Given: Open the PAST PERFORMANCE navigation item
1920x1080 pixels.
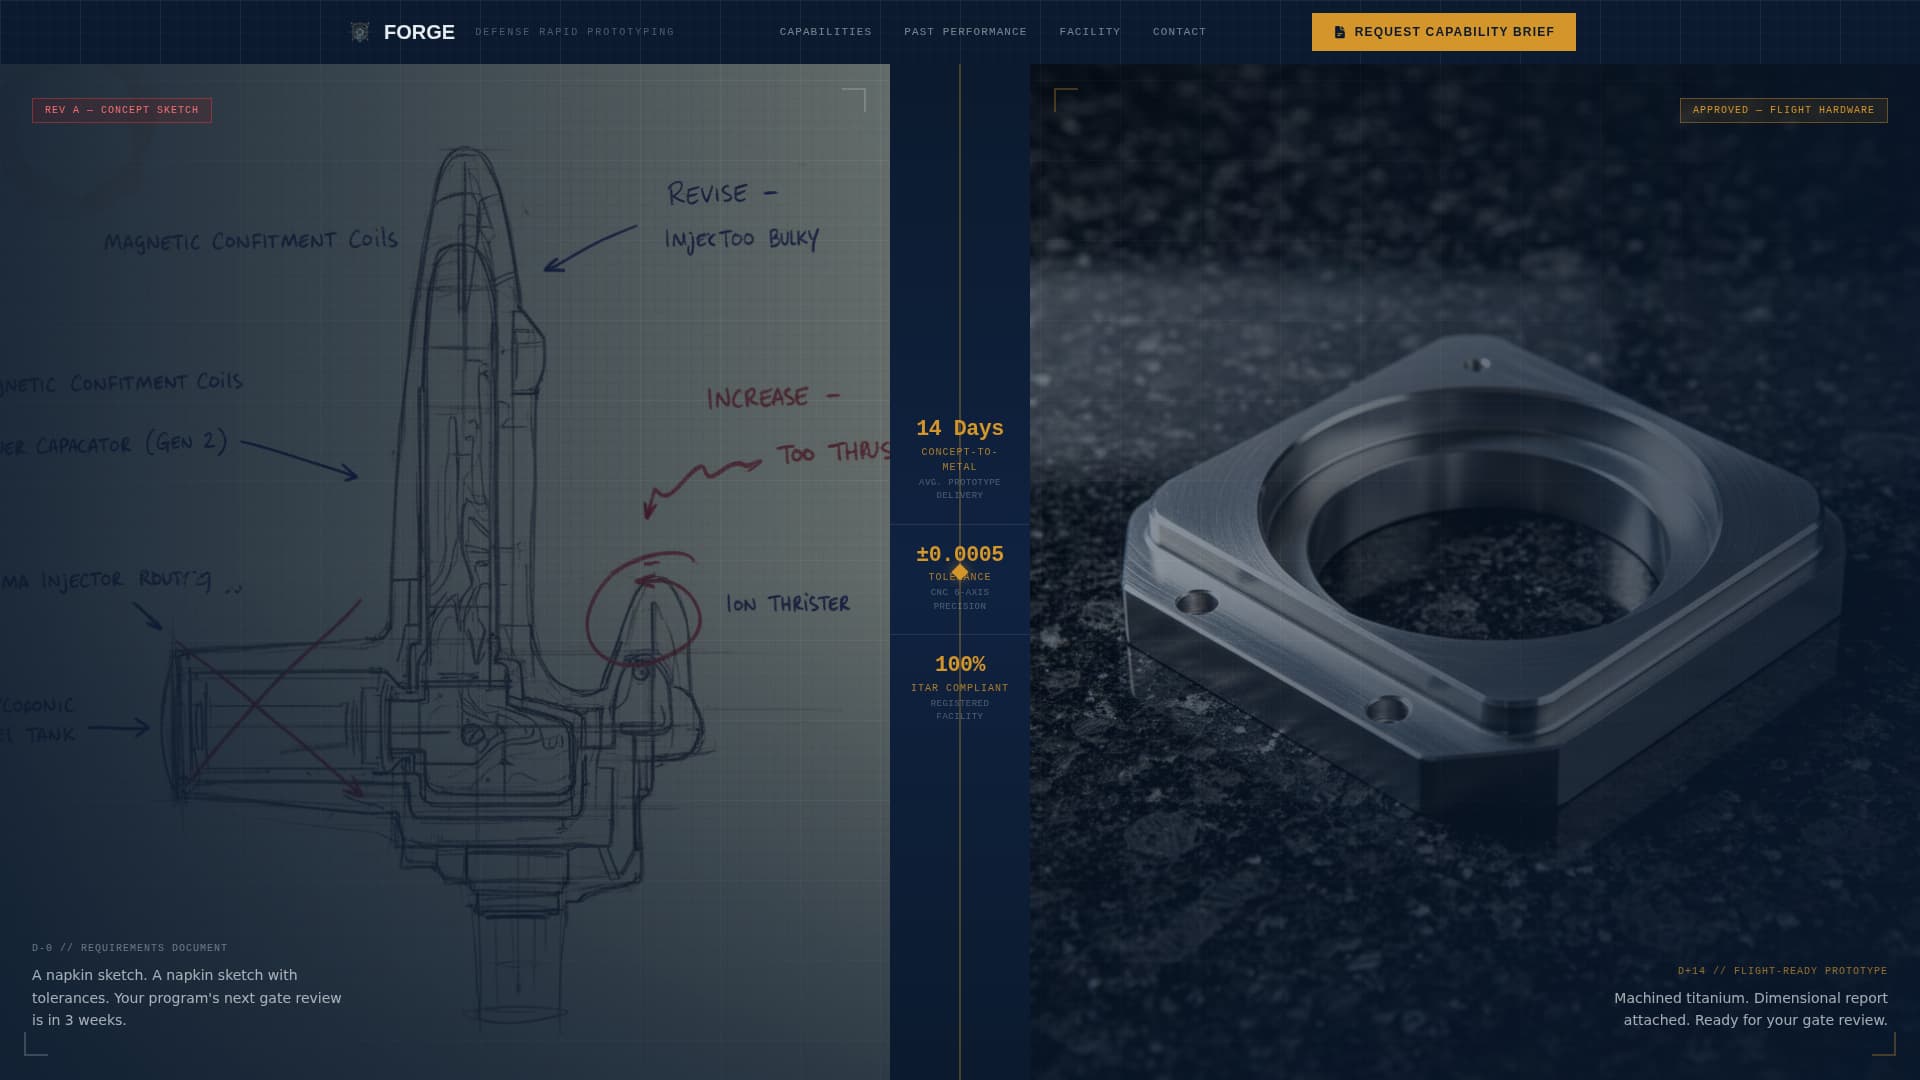Looking at the screenshot, I should (x=965, y=31).
